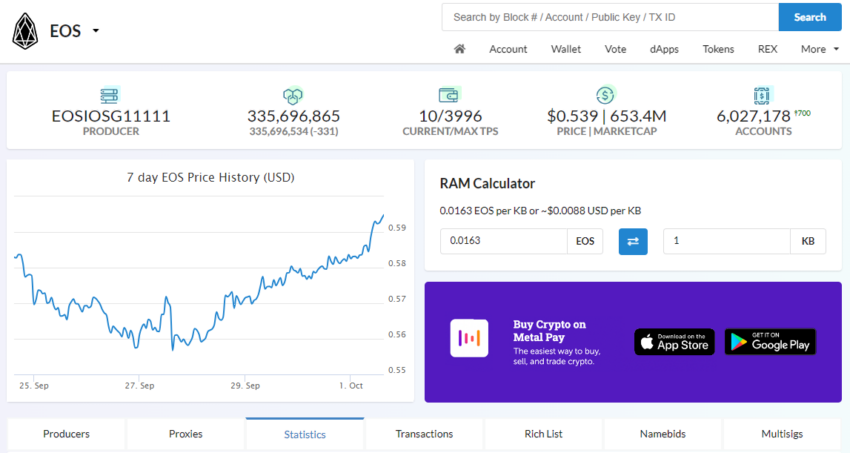Click the block cubes icon
Screen dimensions: 850x453
293,96
